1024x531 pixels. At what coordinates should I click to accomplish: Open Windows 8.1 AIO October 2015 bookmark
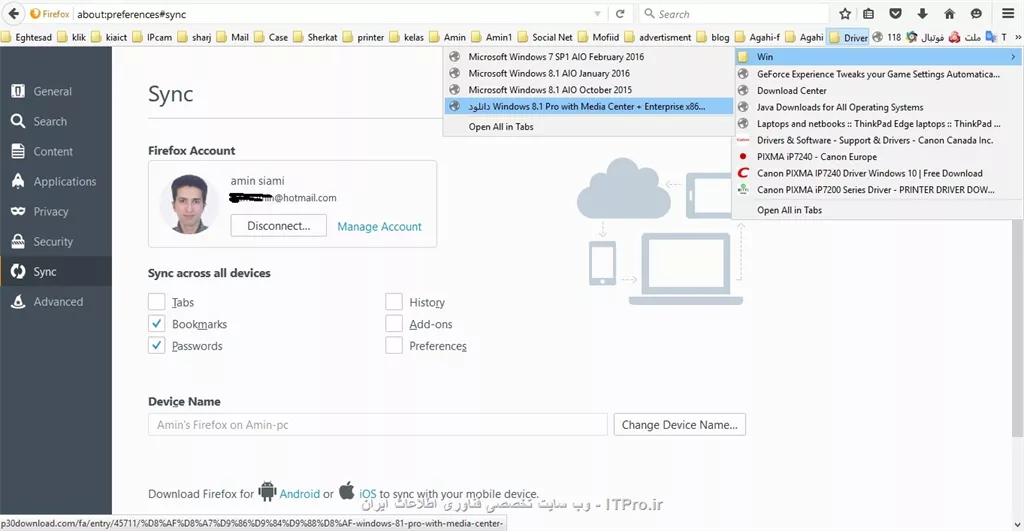point(588,89)
